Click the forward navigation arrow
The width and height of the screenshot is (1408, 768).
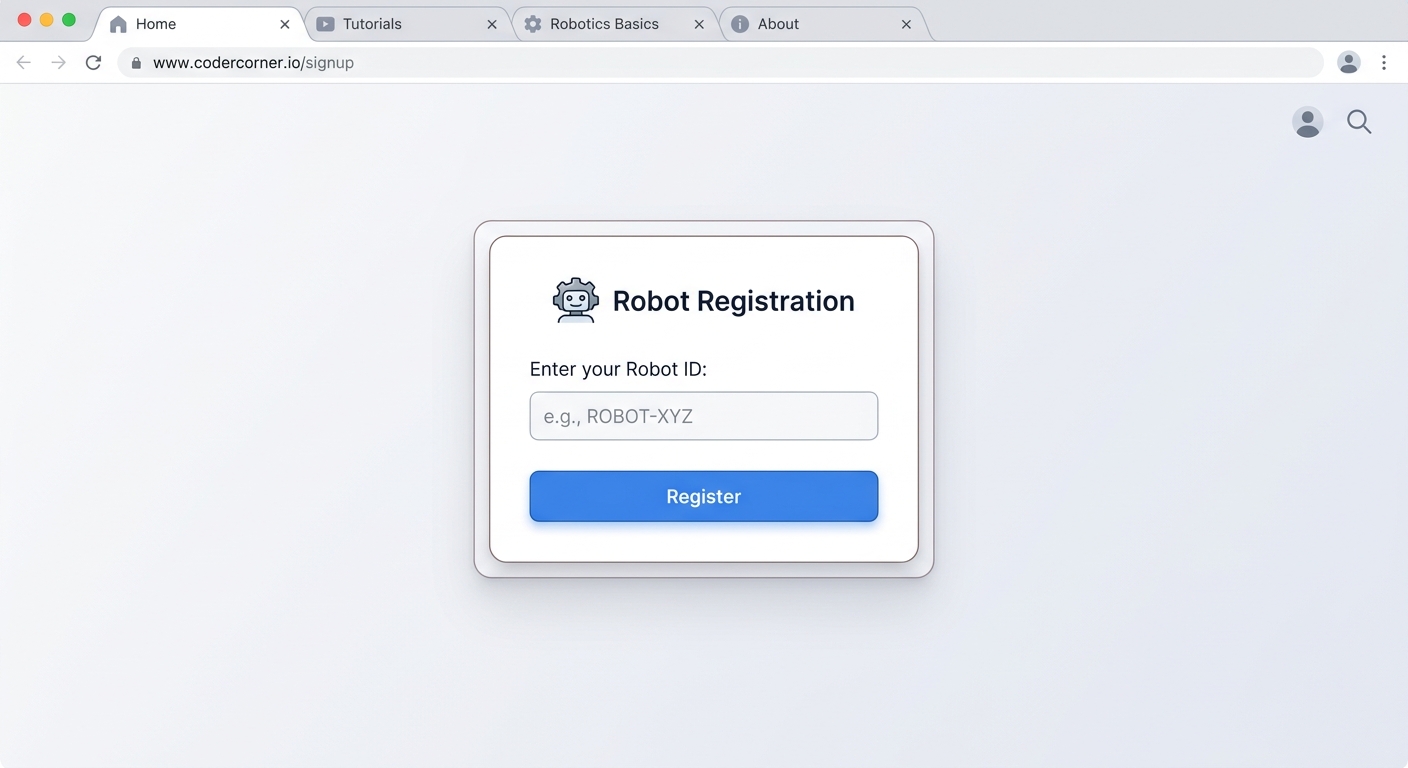pyautogui.click(x=58, y=62)
